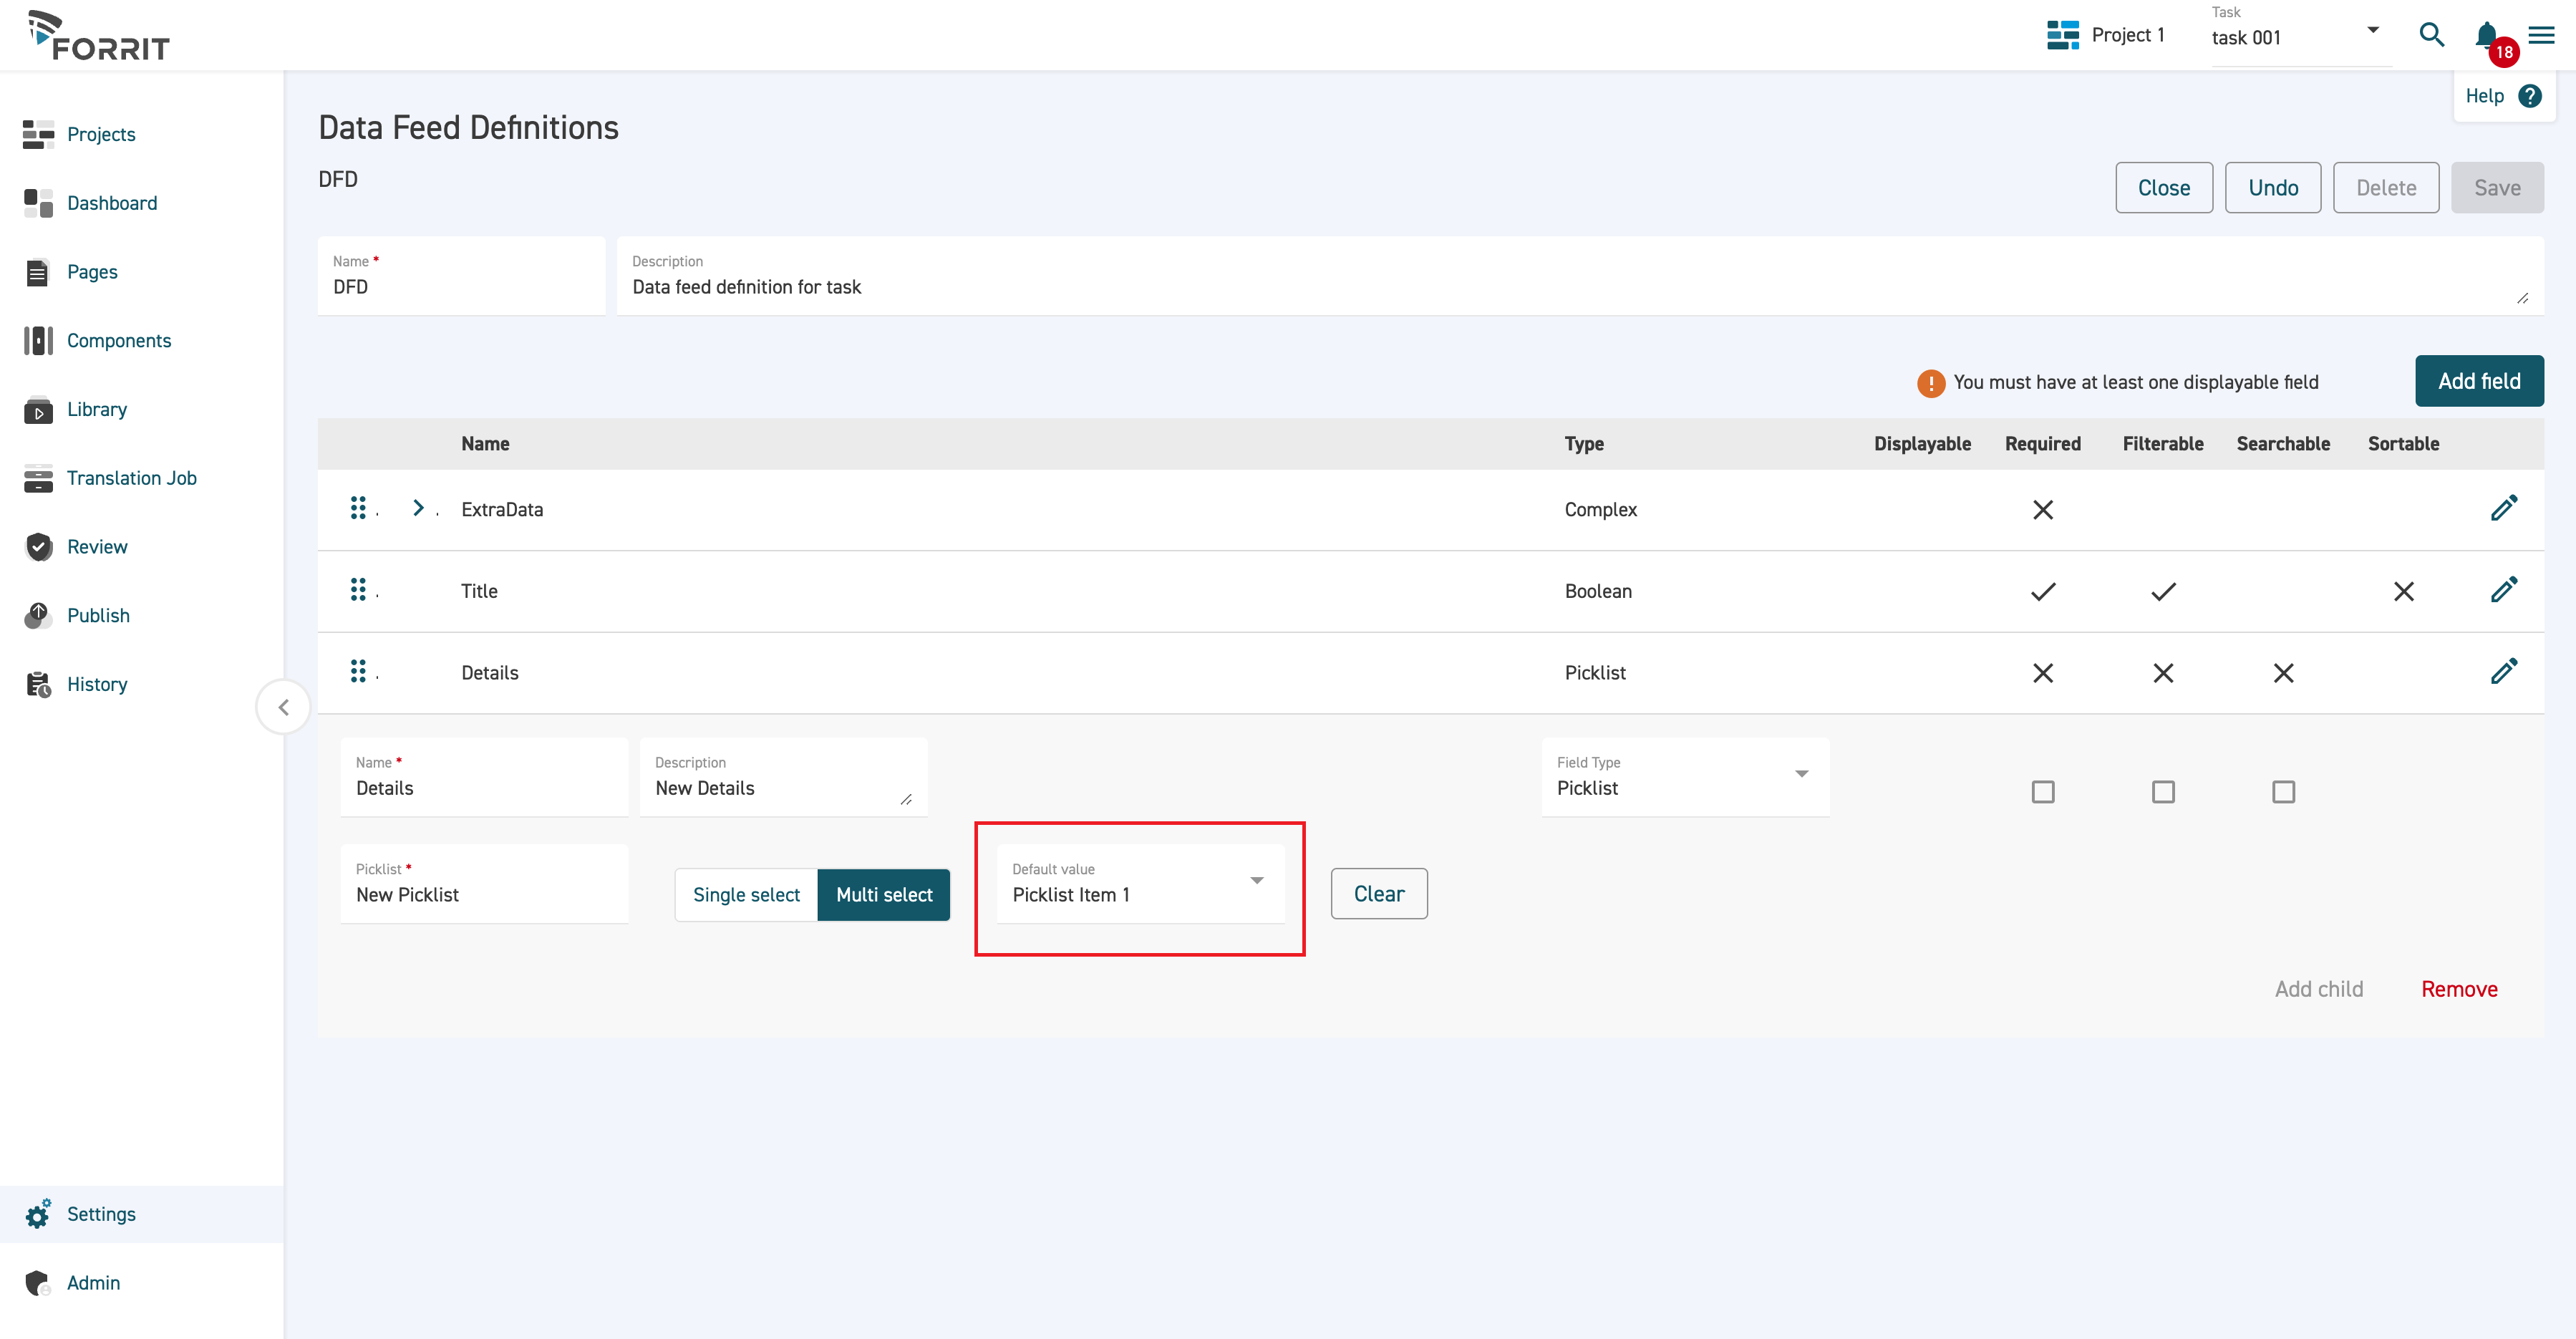The width and height of the screenshot is (2576, 1339).
Task: Click the Help question mark icon
Action: coord(2531,95)
